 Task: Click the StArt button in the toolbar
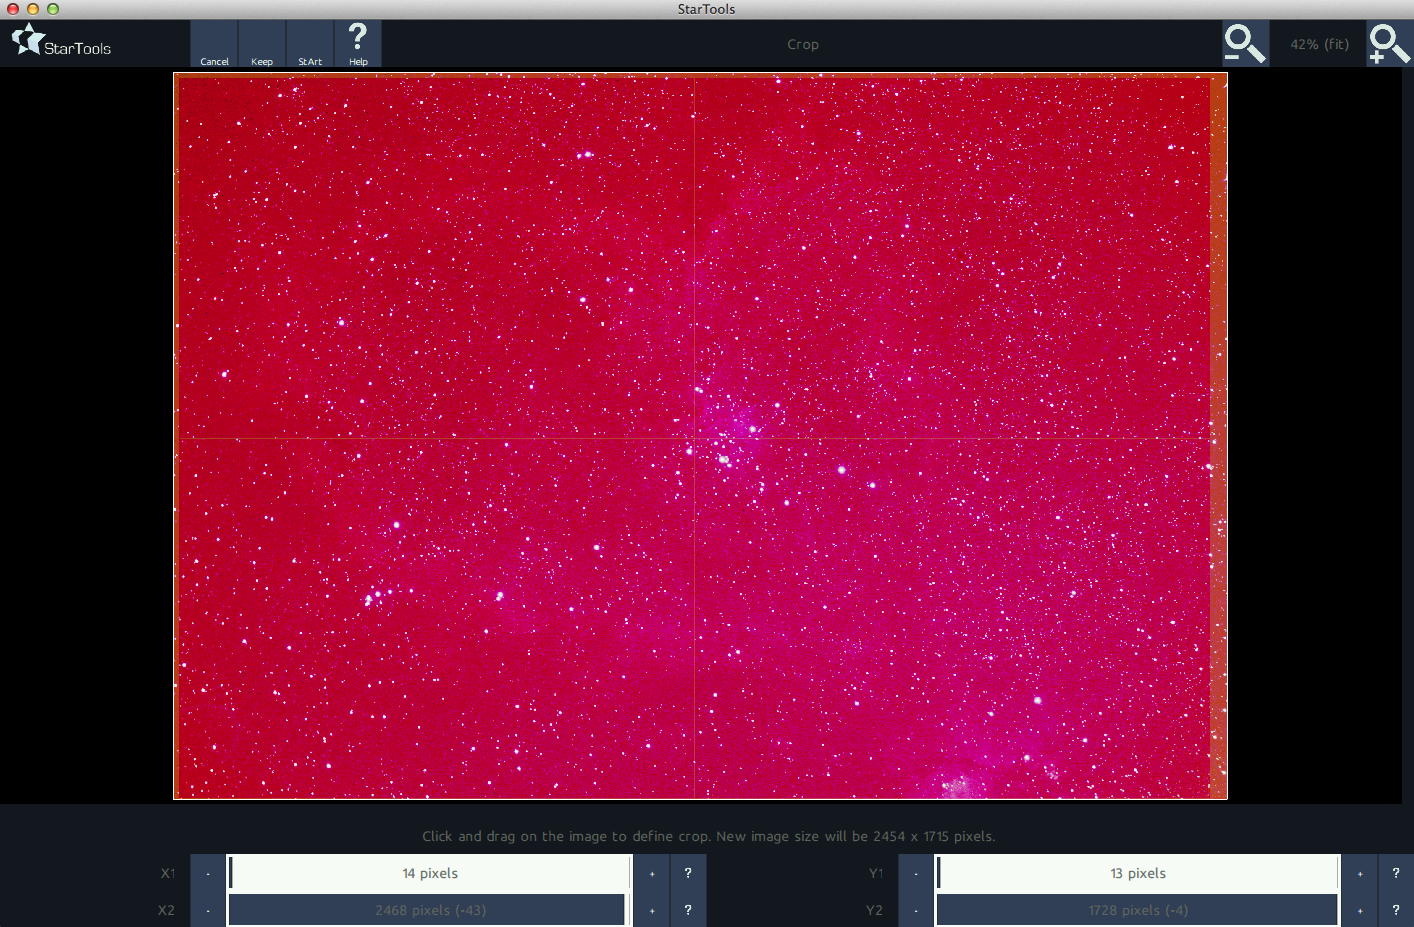point(309,42)
